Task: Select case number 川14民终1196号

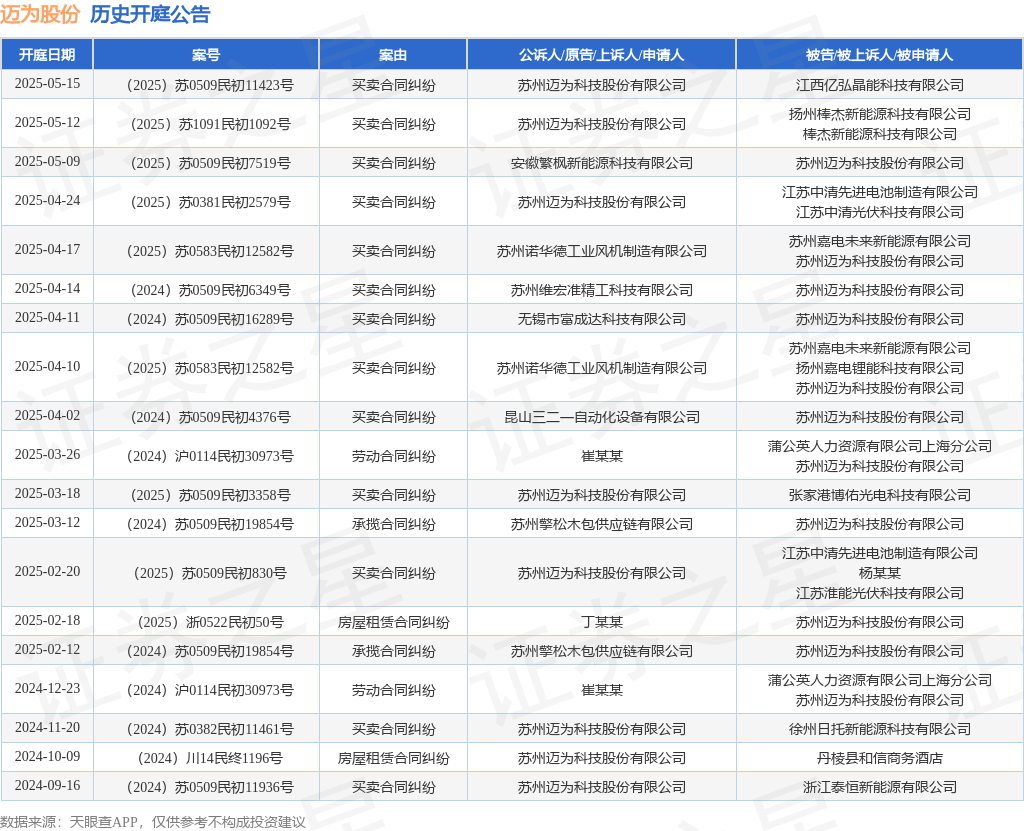Action: [x=234, y=758]
